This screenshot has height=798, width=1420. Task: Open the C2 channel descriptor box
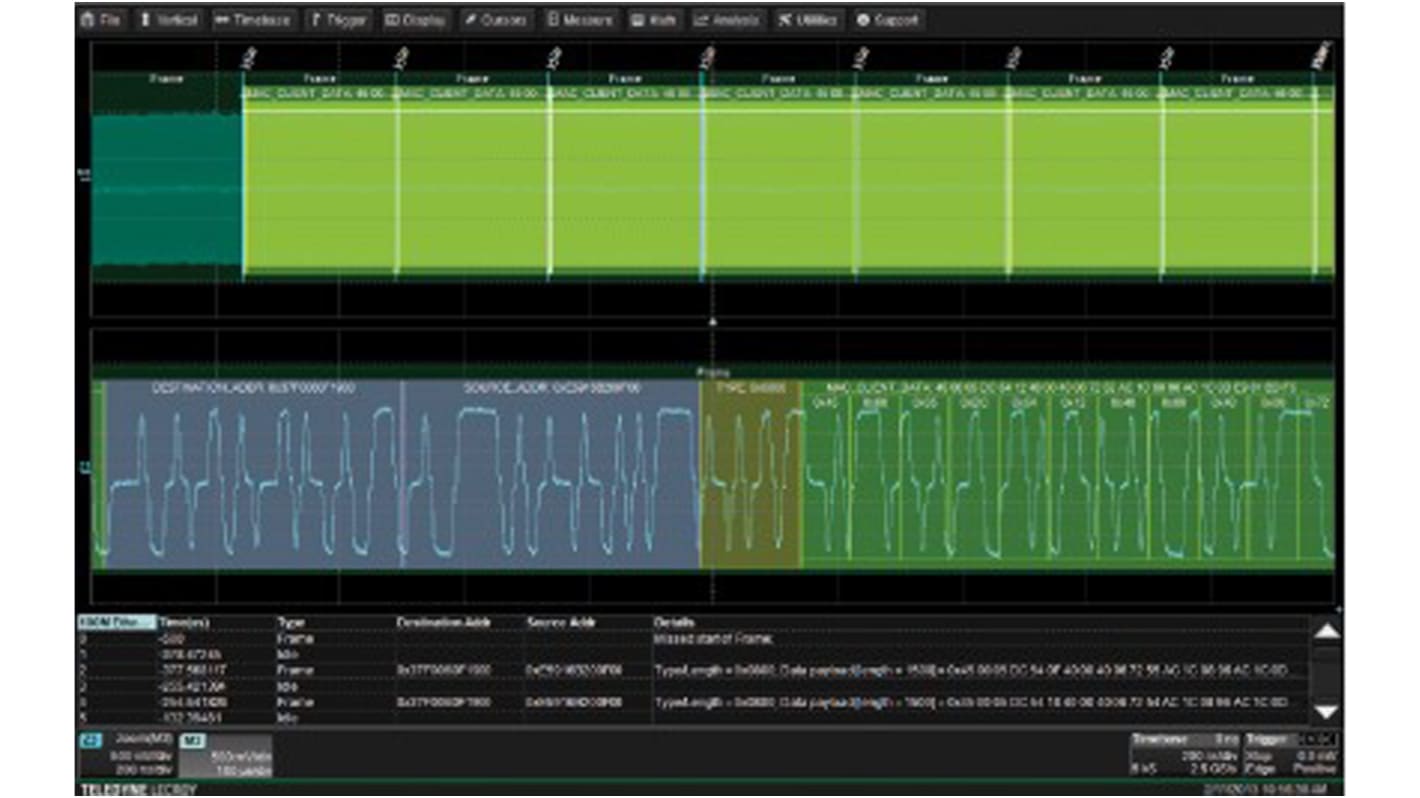126,755
